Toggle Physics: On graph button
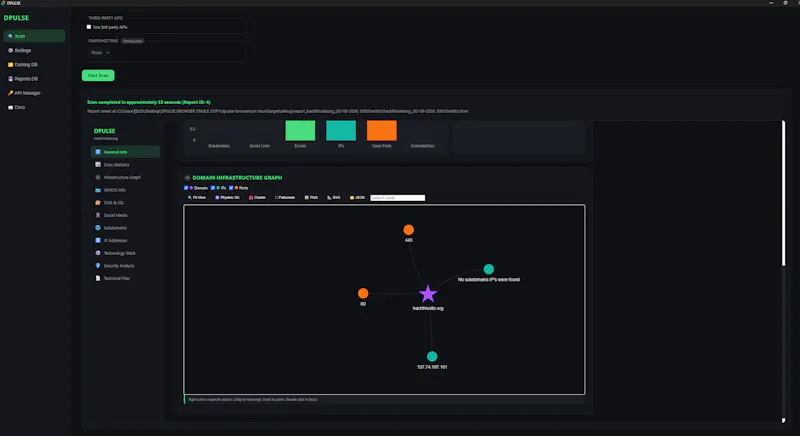 228,198
